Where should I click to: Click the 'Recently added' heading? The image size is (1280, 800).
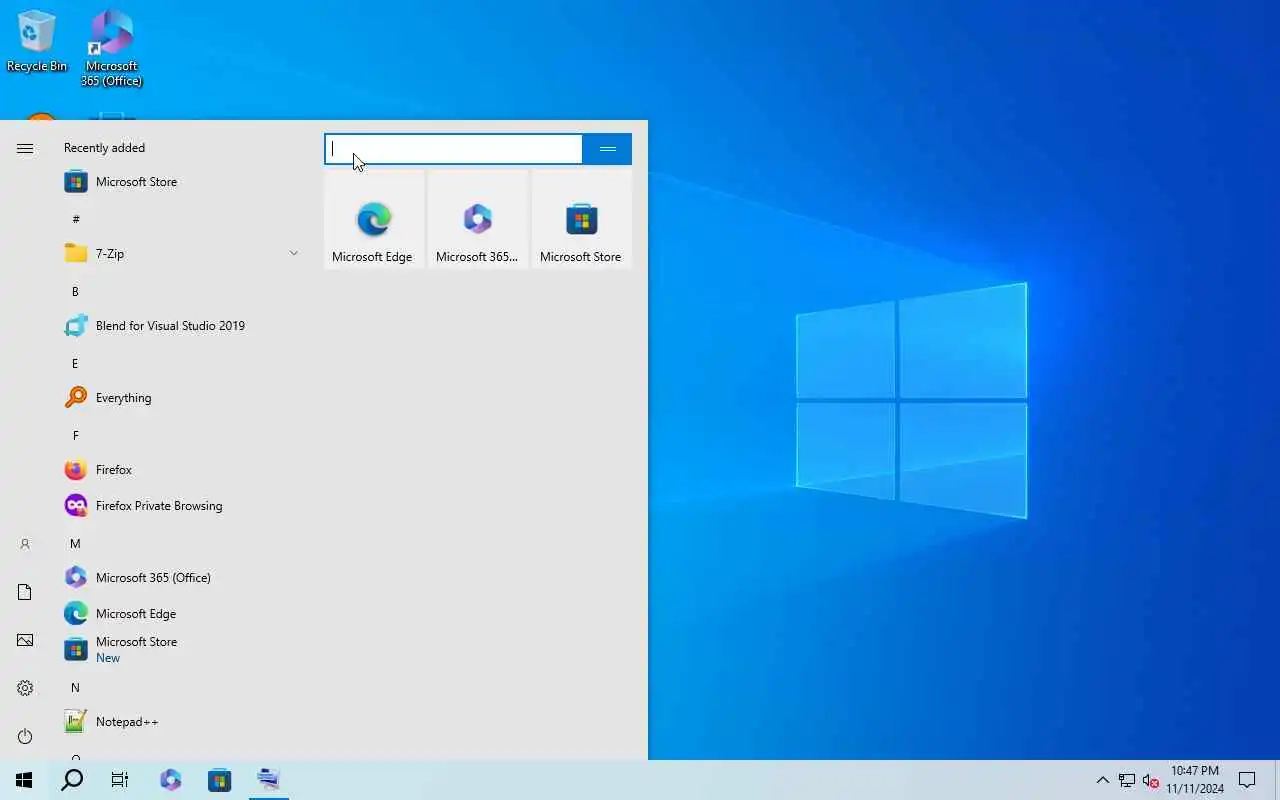(105, 148)
